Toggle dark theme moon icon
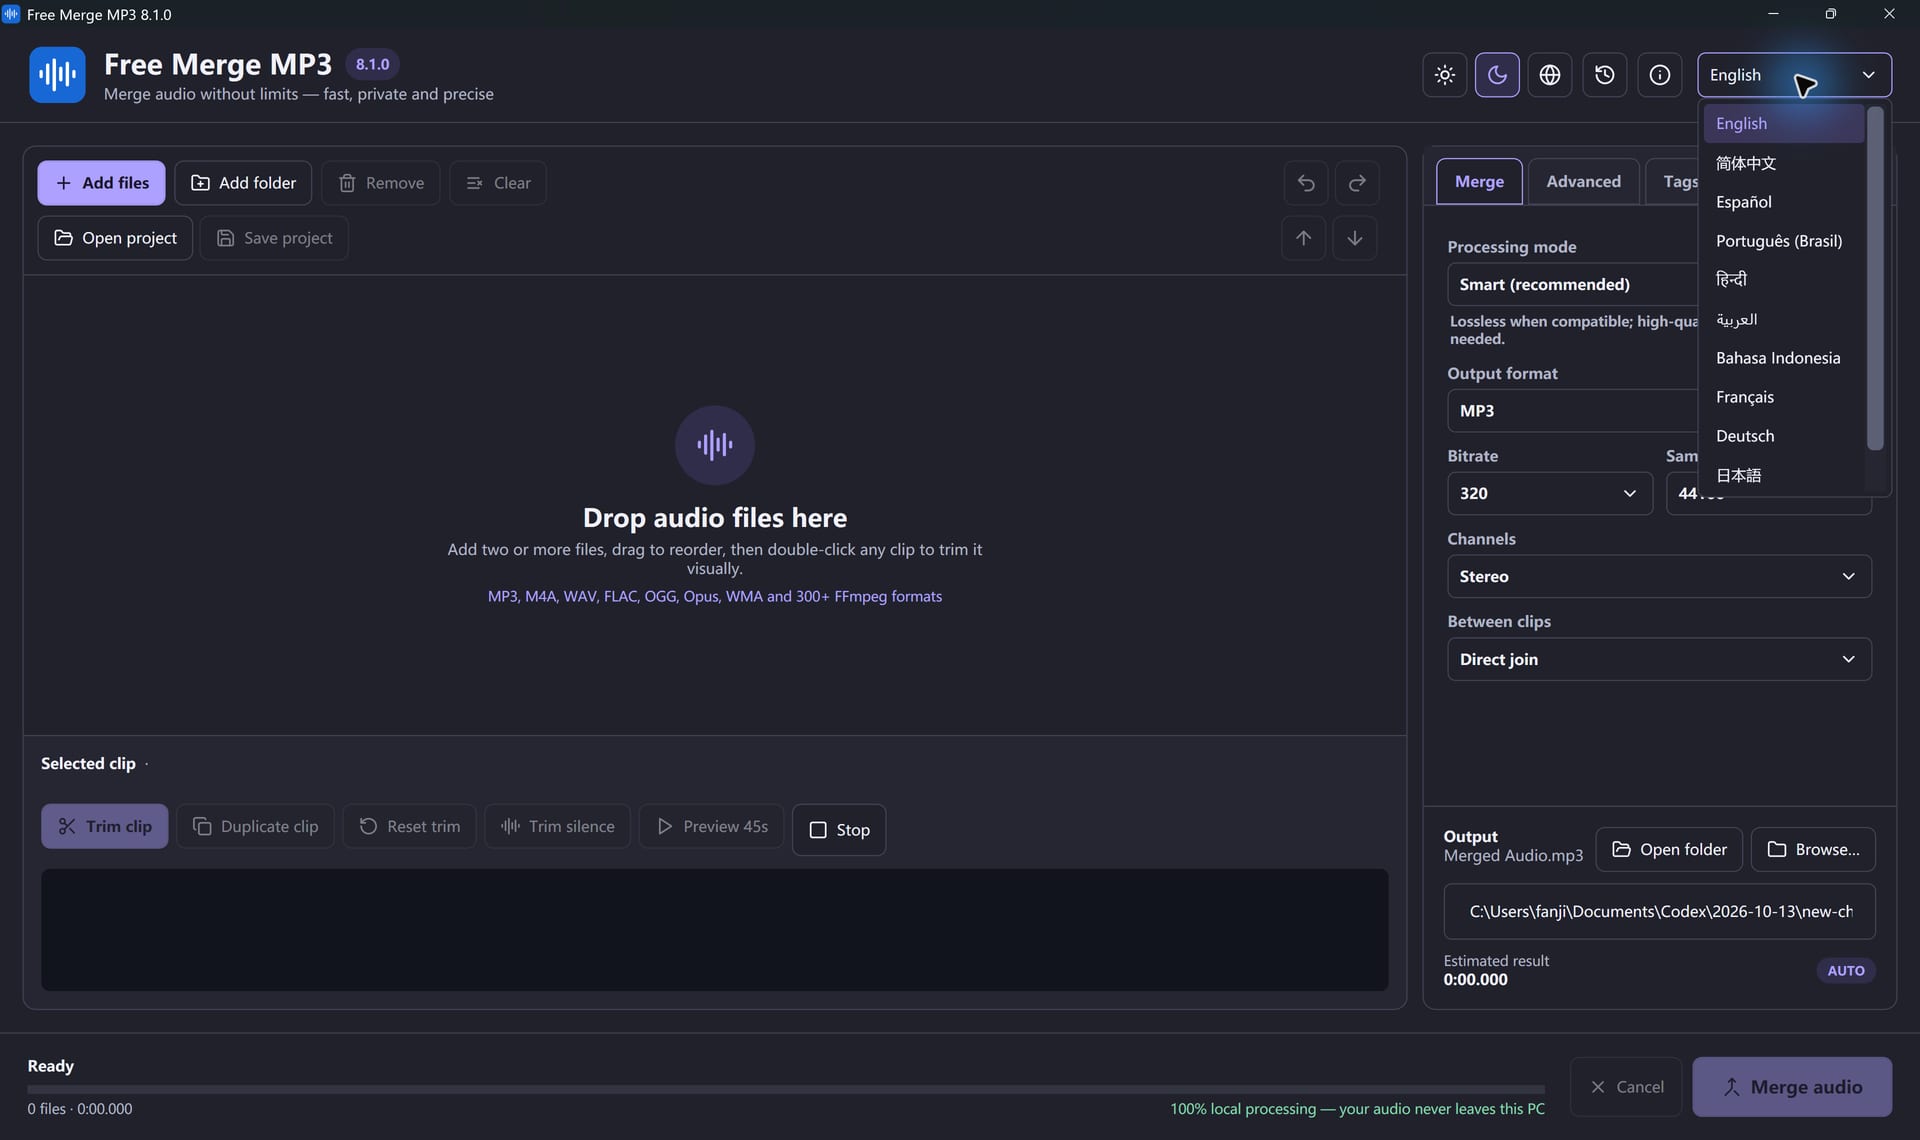1920x1140 pixels. click(x=1497, y=75)
